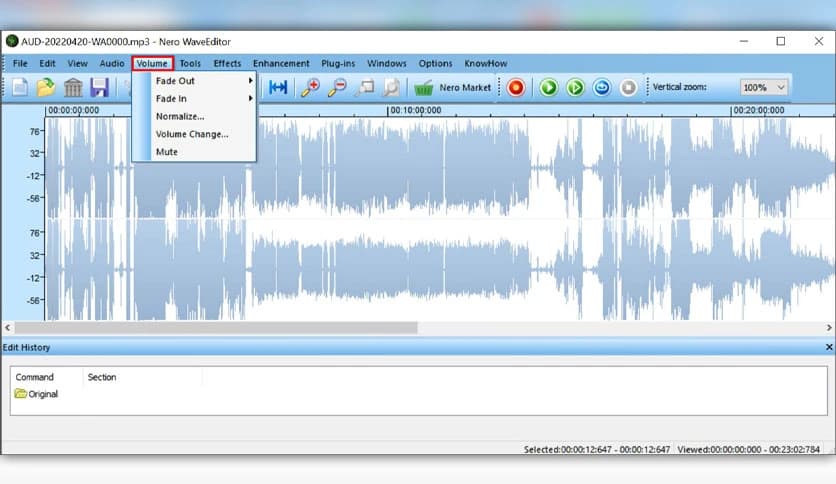The image size is (836, 484).
Task: Click the scrollbar right arrow
Action: tap(829, 328)
